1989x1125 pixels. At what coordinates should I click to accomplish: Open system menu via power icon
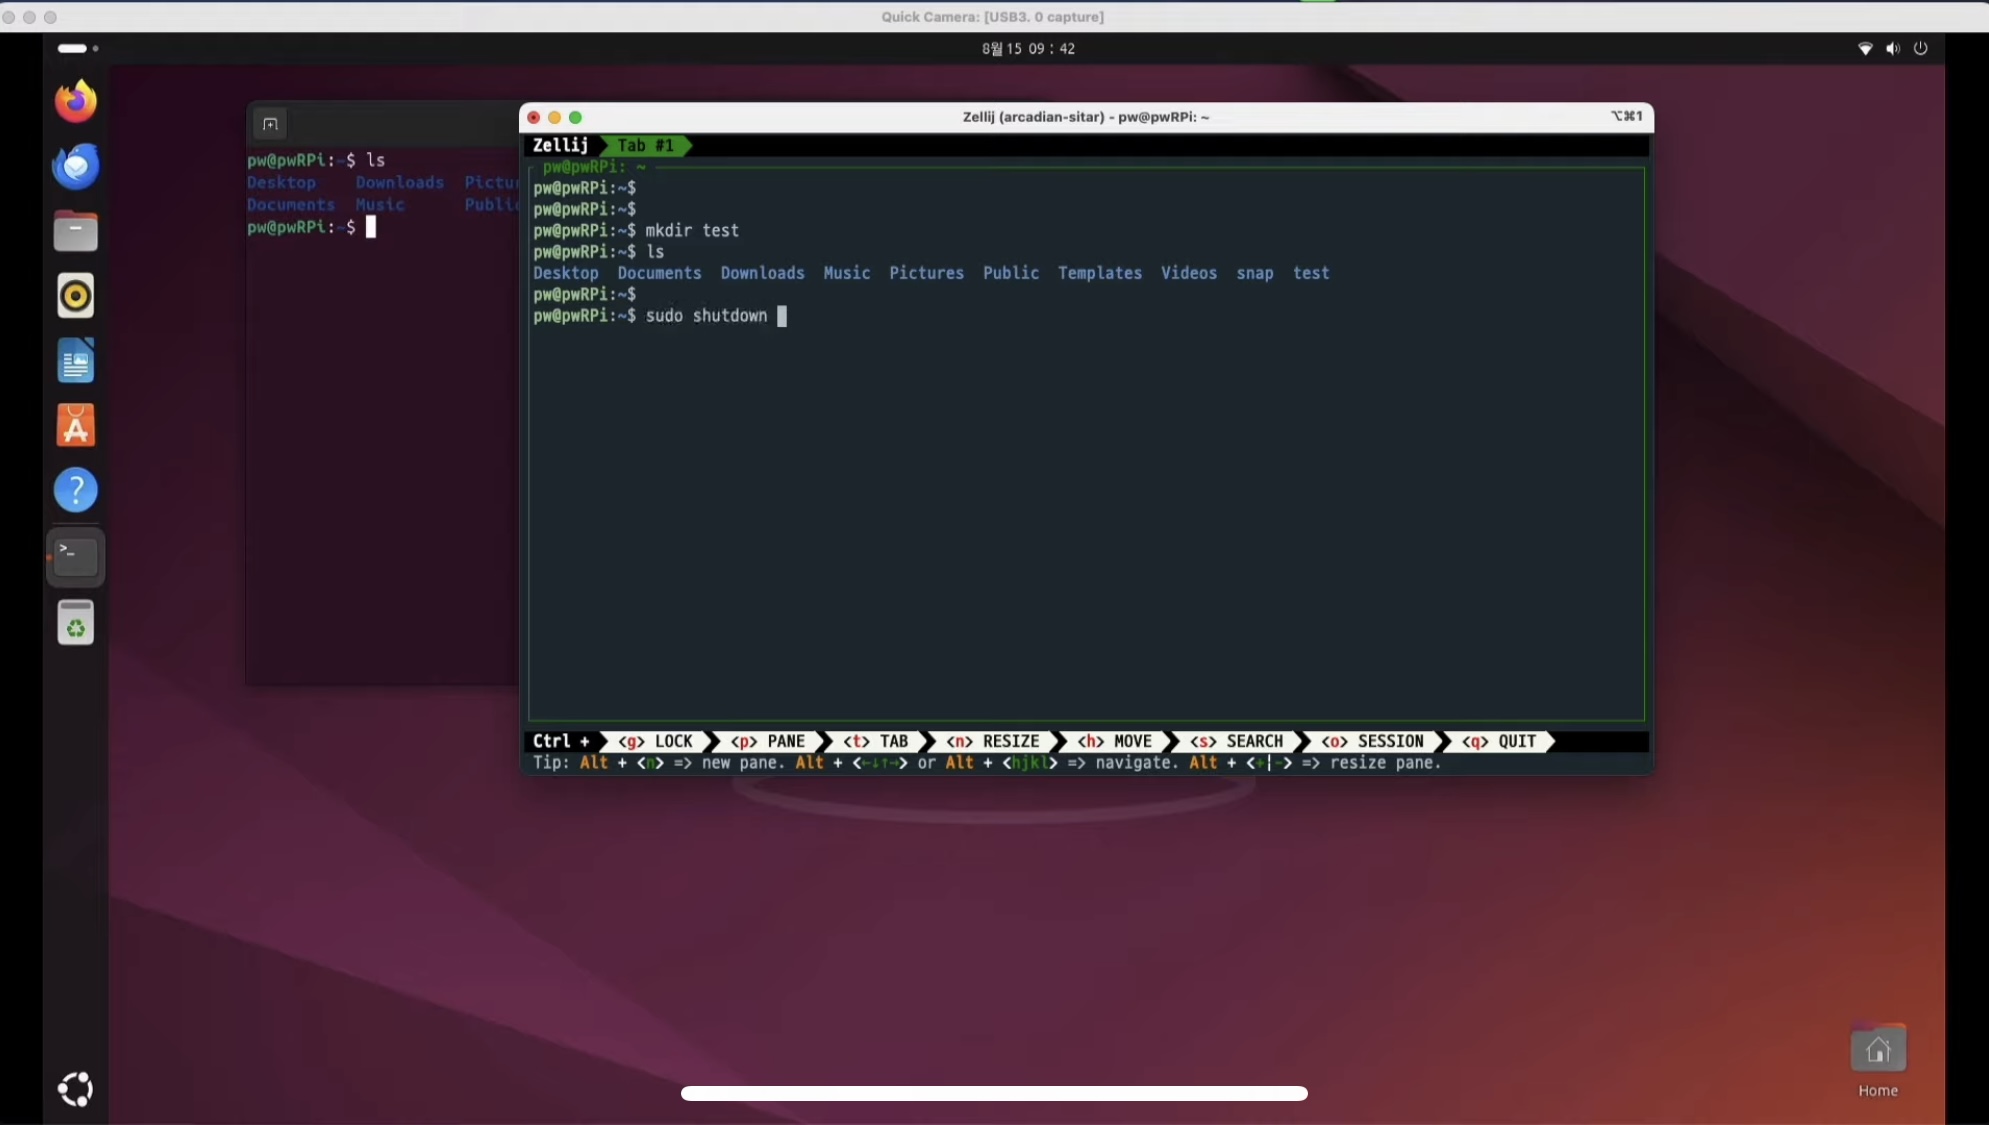coord(1920,48)
